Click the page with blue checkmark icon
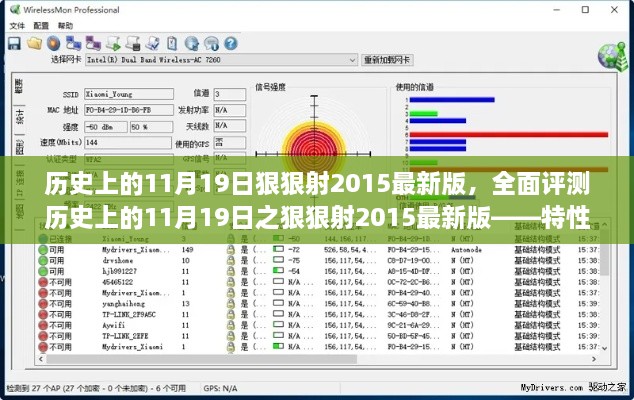 153,43
